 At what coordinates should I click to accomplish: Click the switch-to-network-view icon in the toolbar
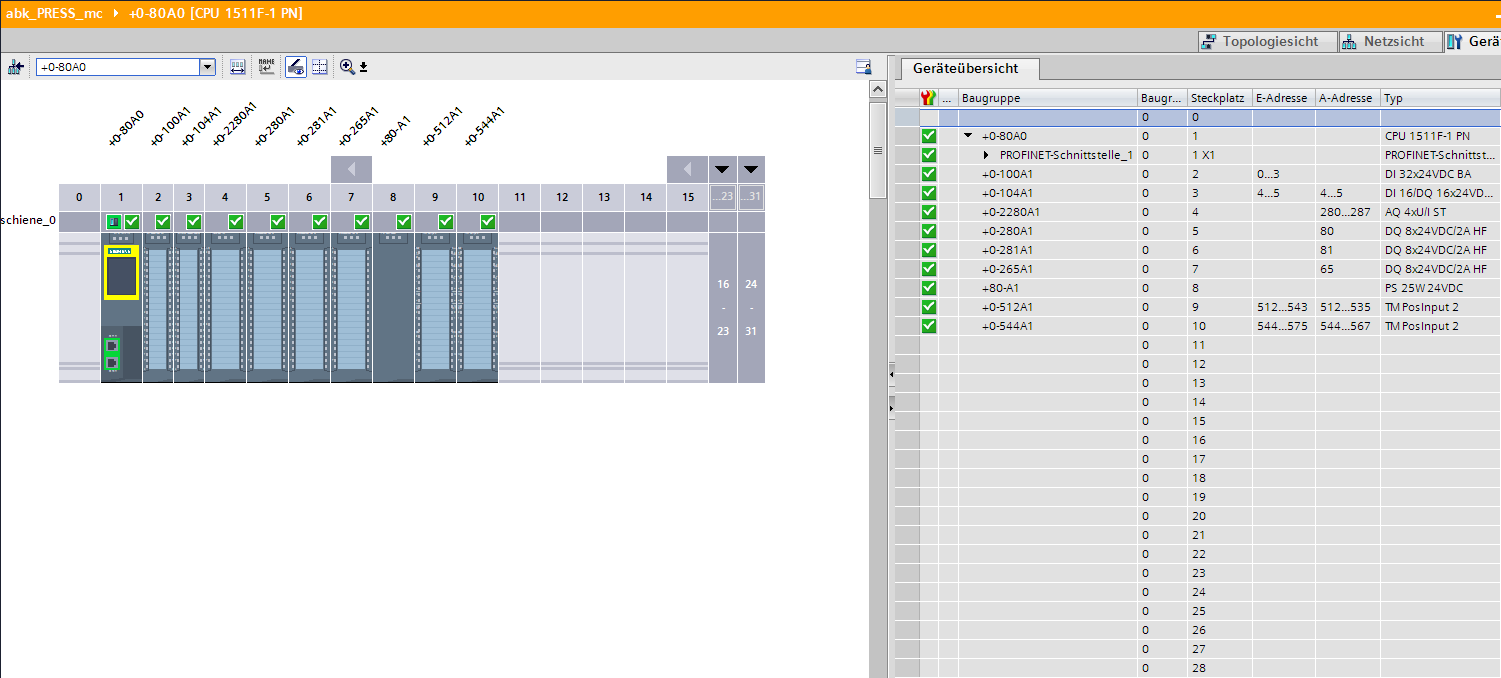click(15, 67)
